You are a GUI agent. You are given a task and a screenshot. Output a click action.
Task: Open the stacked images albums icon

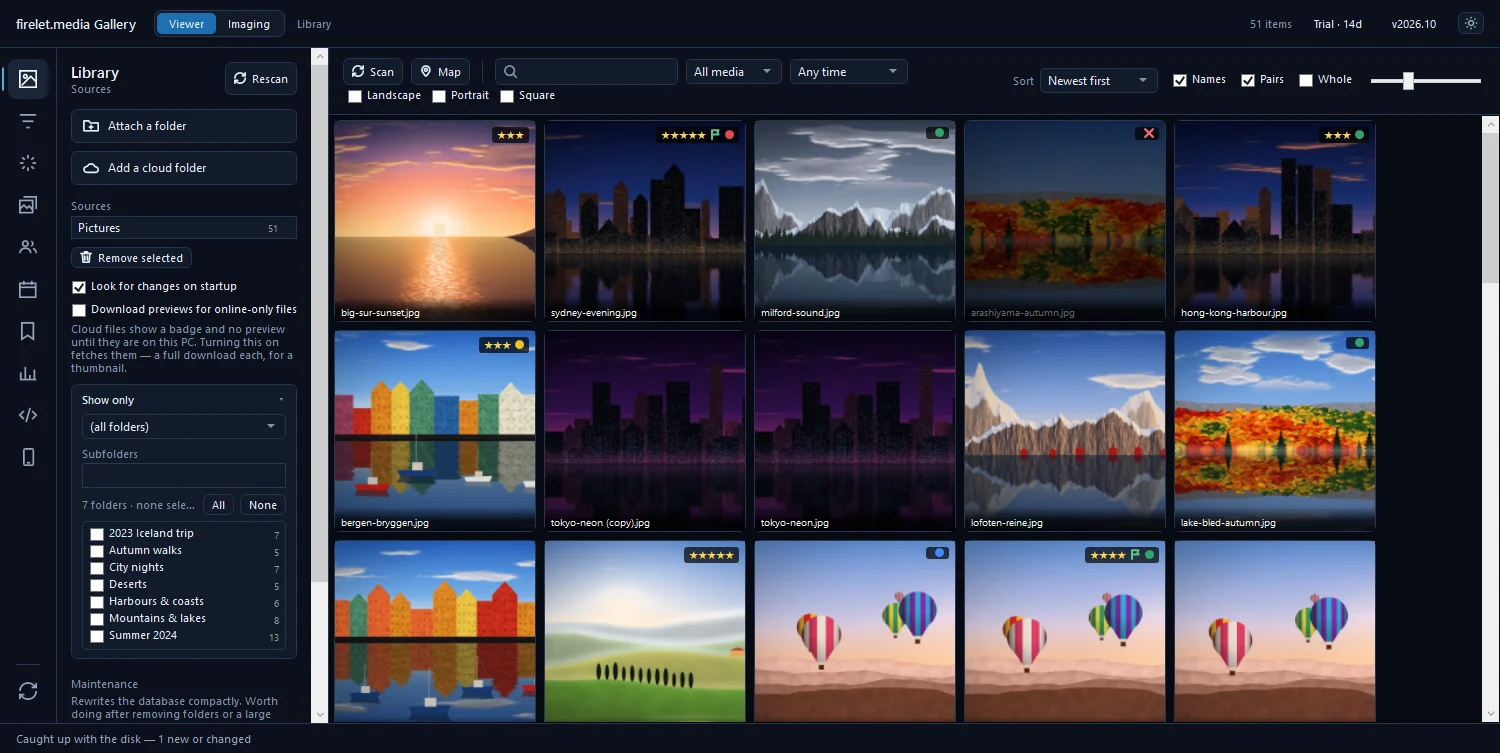click(28, 205)
